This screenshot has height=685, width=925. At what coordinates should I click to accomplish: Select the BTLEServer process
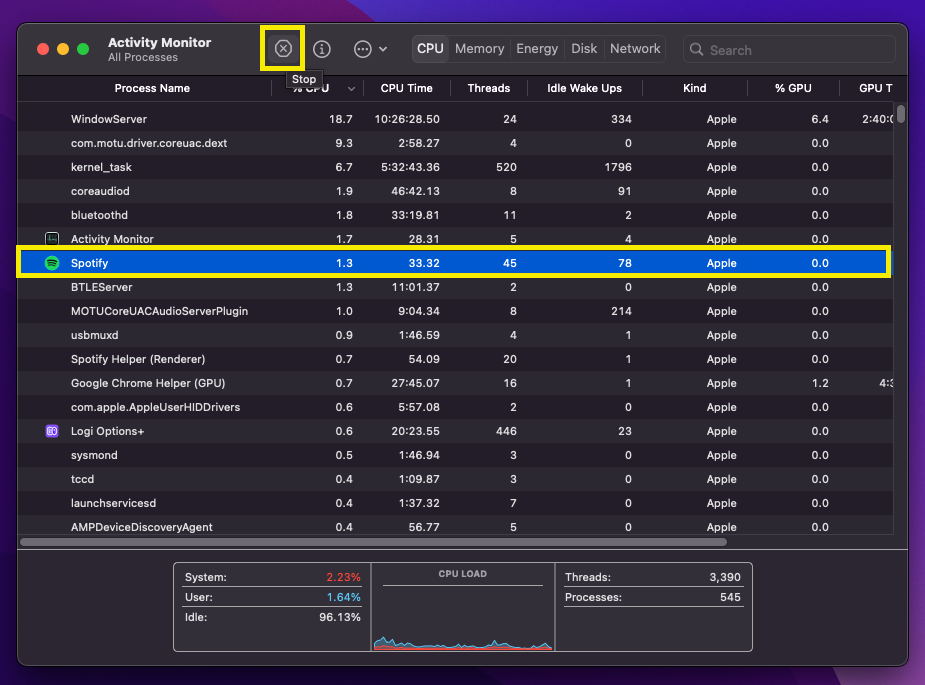[x=455, y=287]
